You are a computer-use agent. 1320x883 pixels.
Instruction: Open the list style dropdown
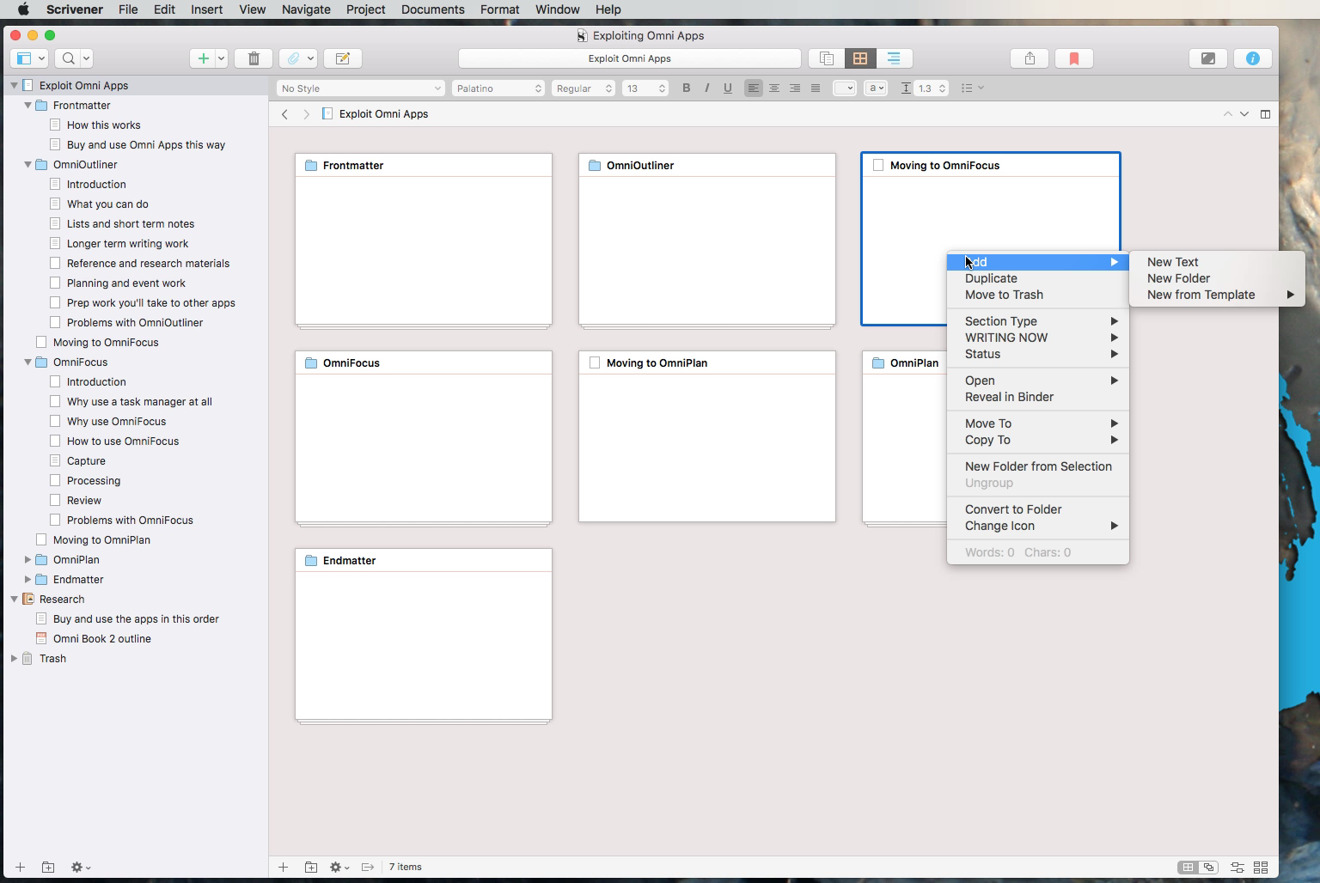972,88
